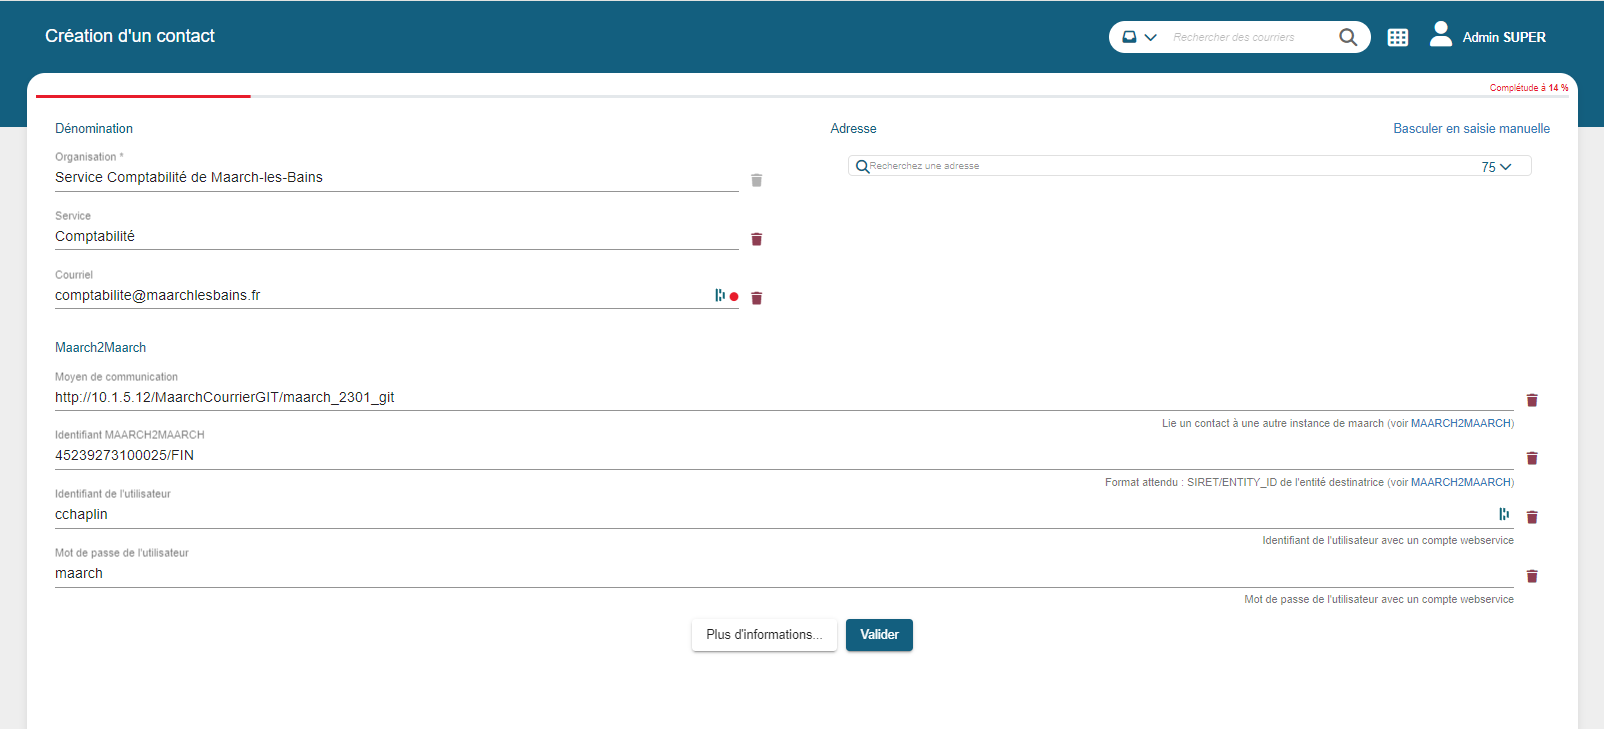1604x729 pixels.
Task: Remove the Moyen de communication field
Action: coord(1531,400)
